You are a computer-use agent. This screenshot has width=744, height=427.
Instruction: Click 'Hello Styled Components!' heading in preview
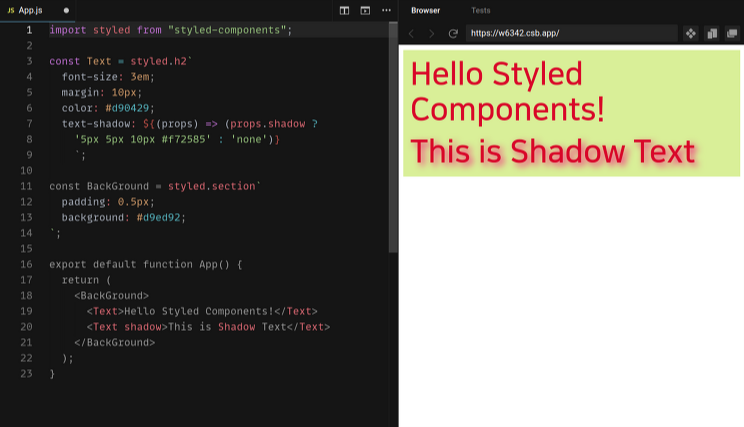point(507,92)
